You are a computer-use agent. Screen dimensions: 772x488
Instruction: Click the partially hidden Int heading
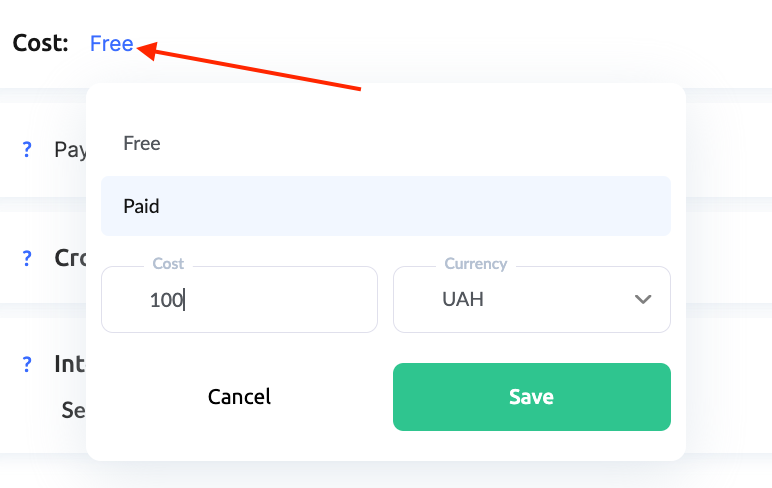coord(70,364)
